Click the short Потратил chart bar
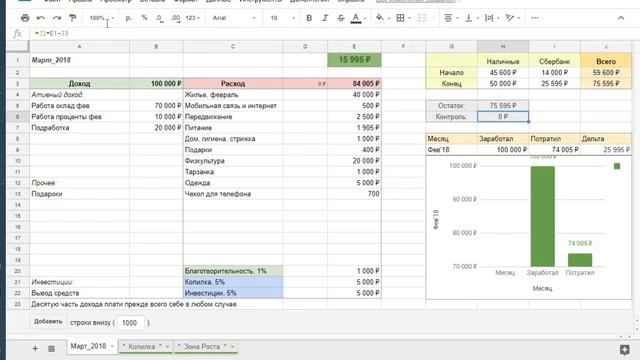640x360 pixels. click(580, 260)
